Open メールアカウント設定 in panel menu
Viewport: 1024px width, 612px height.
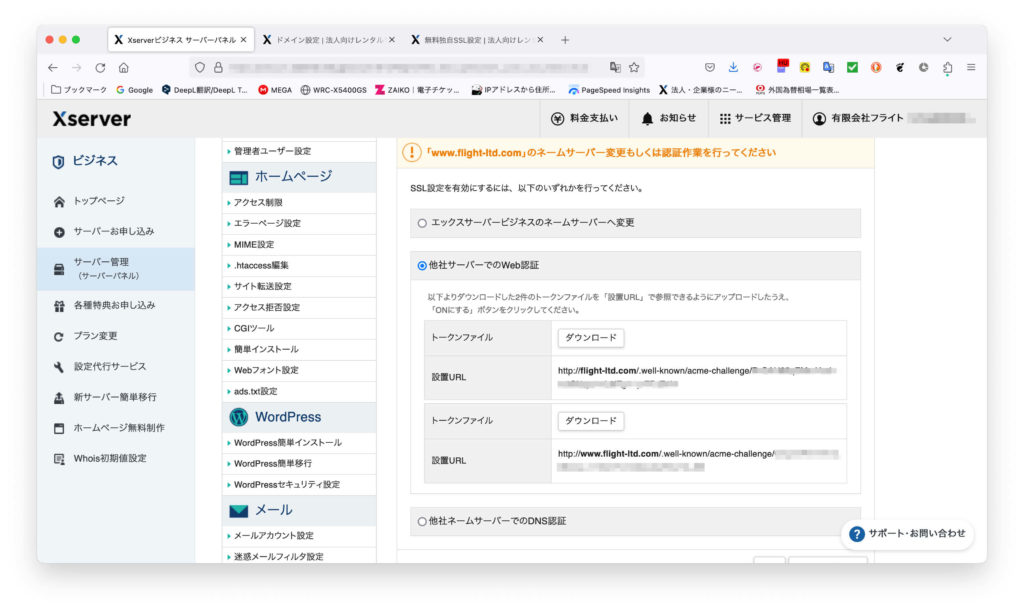[x=299, y=536]
